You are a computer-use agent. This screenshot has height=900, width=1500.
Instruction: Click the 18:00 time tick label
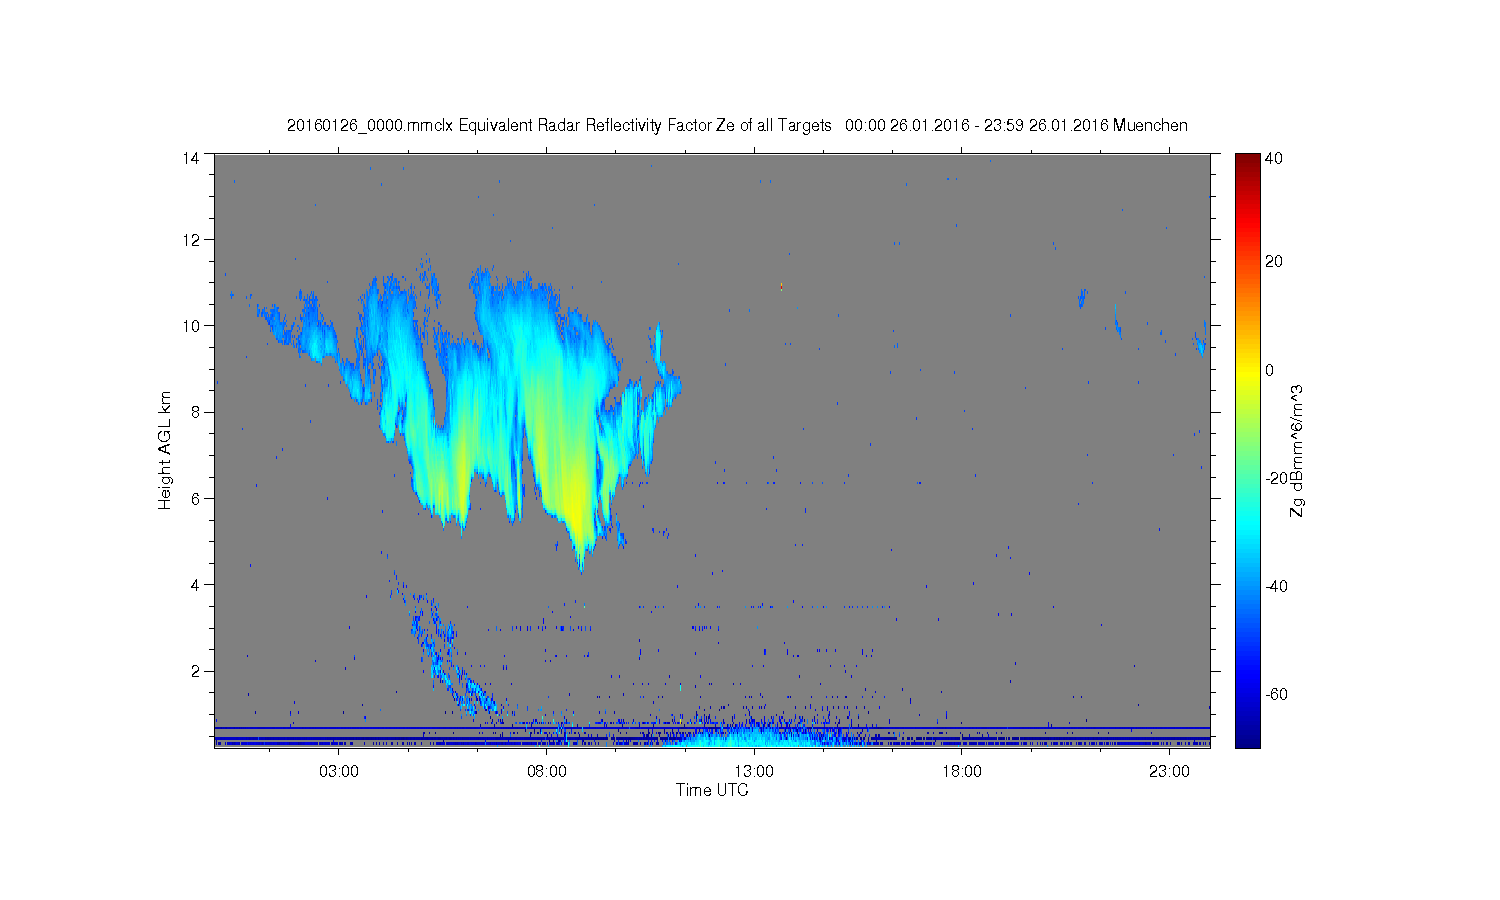[962, 771]
